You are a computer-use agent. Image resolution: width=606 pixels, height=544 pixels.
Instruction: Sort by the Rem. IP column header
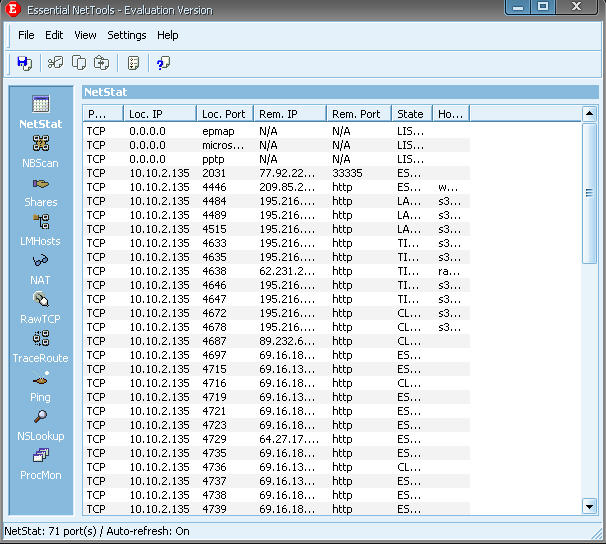tap(290, 114)
